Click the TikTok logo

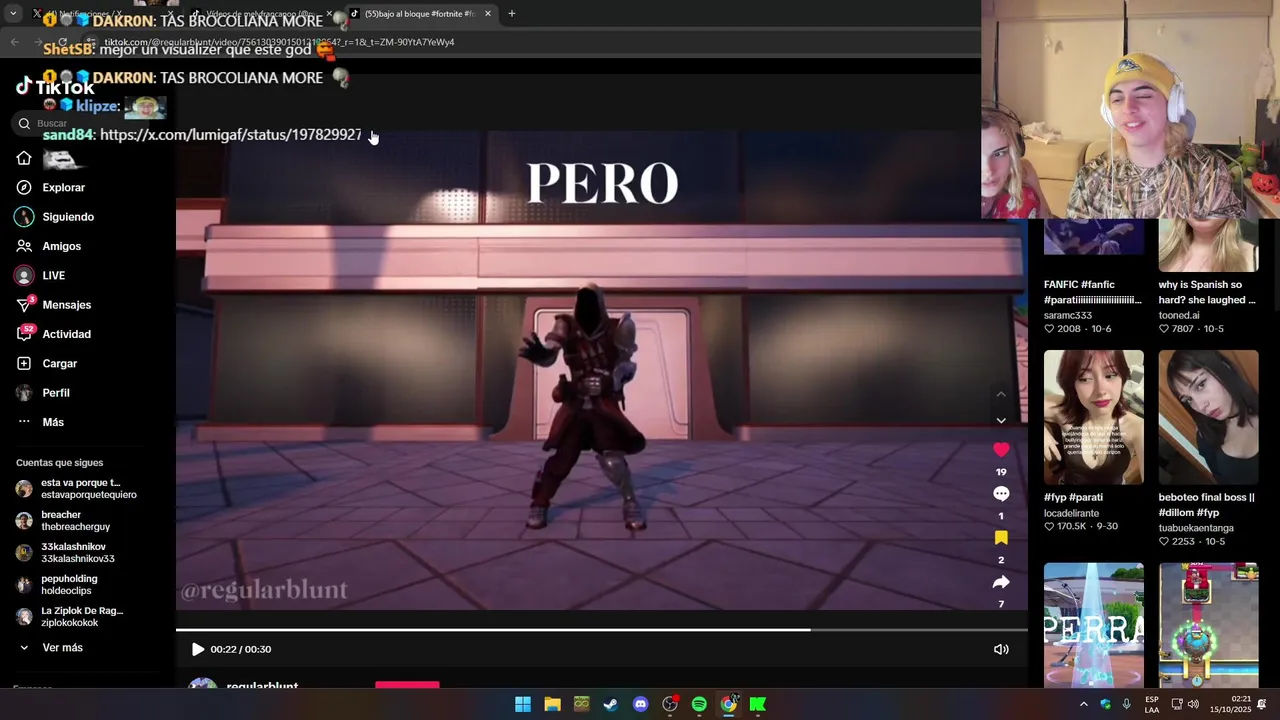[55, 87]
